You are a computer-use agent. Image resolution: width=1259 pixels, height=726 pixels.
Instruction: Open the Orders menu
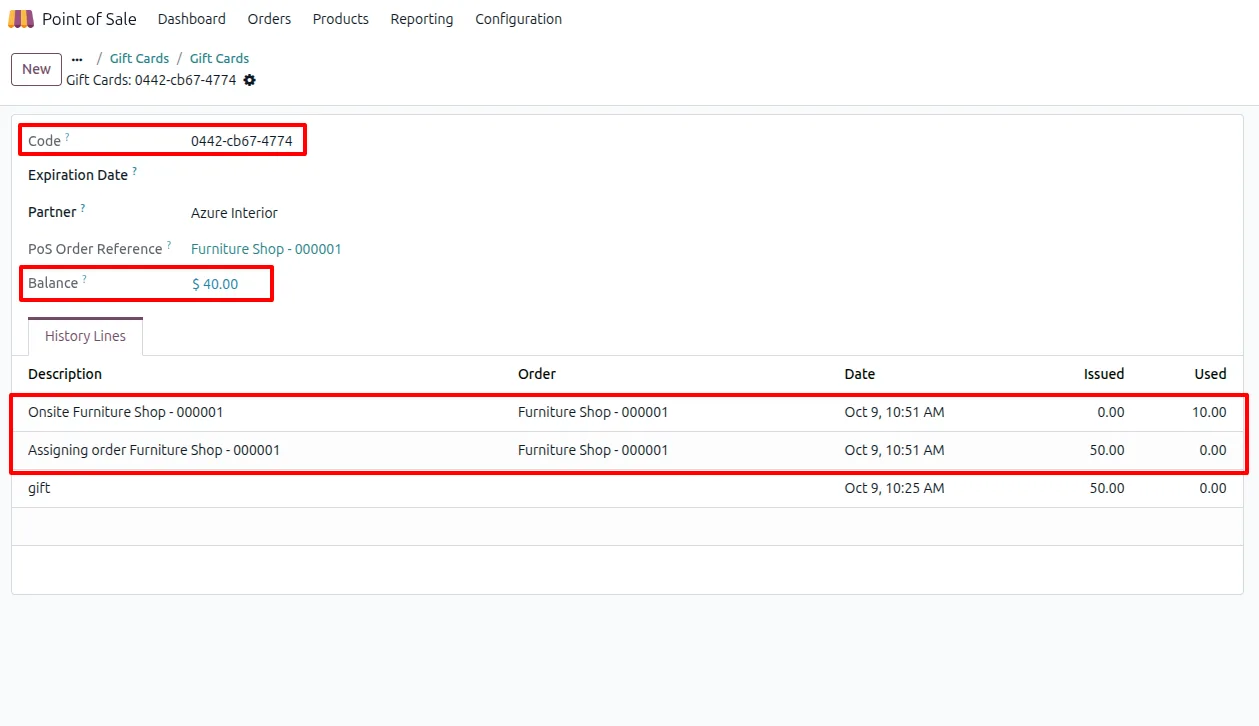pyautogui.click(x=269, y=19)
